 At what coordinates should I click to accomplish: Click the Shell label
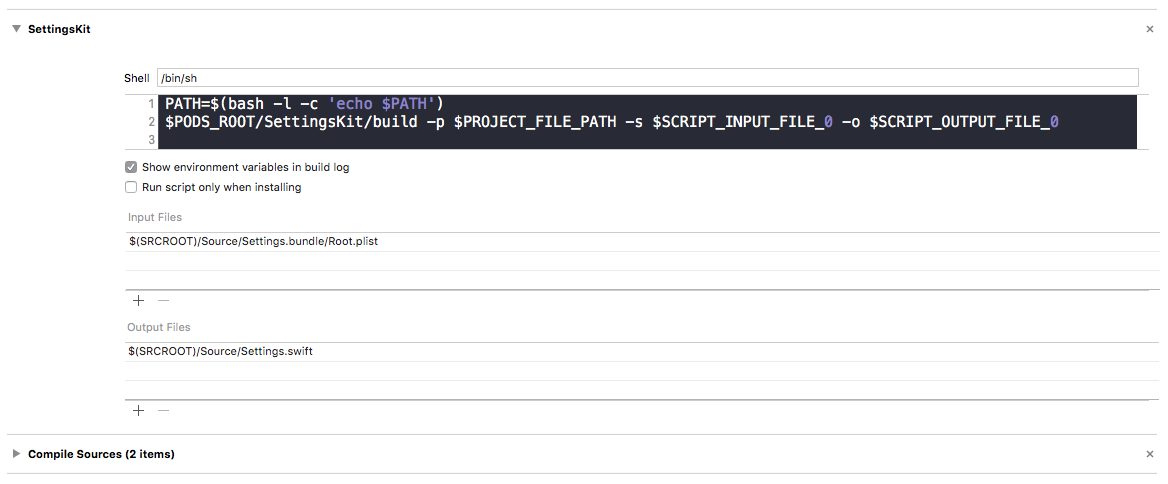(137, 78)
